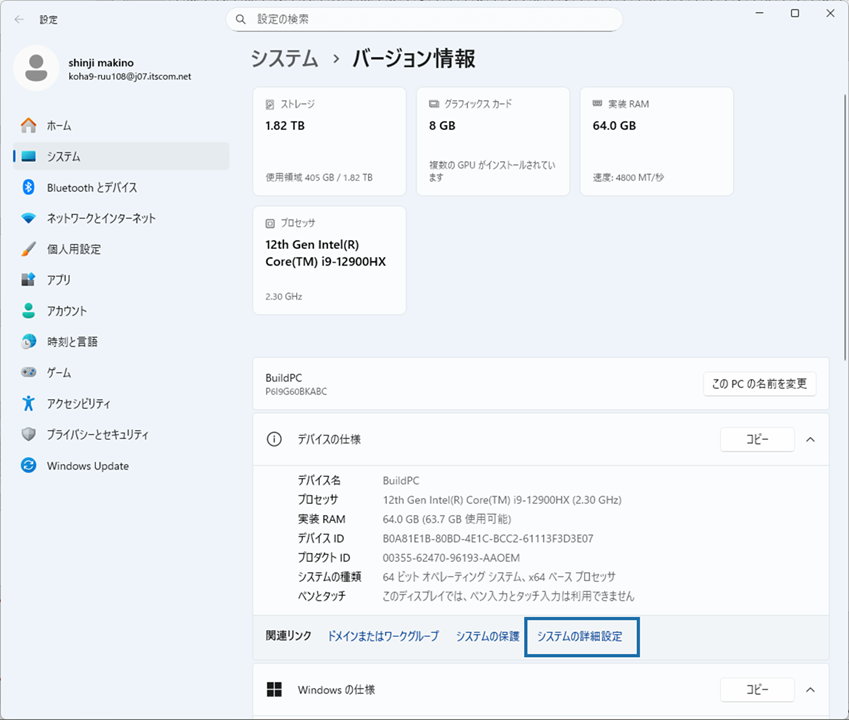Open the ストレージ 1.82 TB card
The height and width of the screenshot is (720, 849).
point(329,141)
